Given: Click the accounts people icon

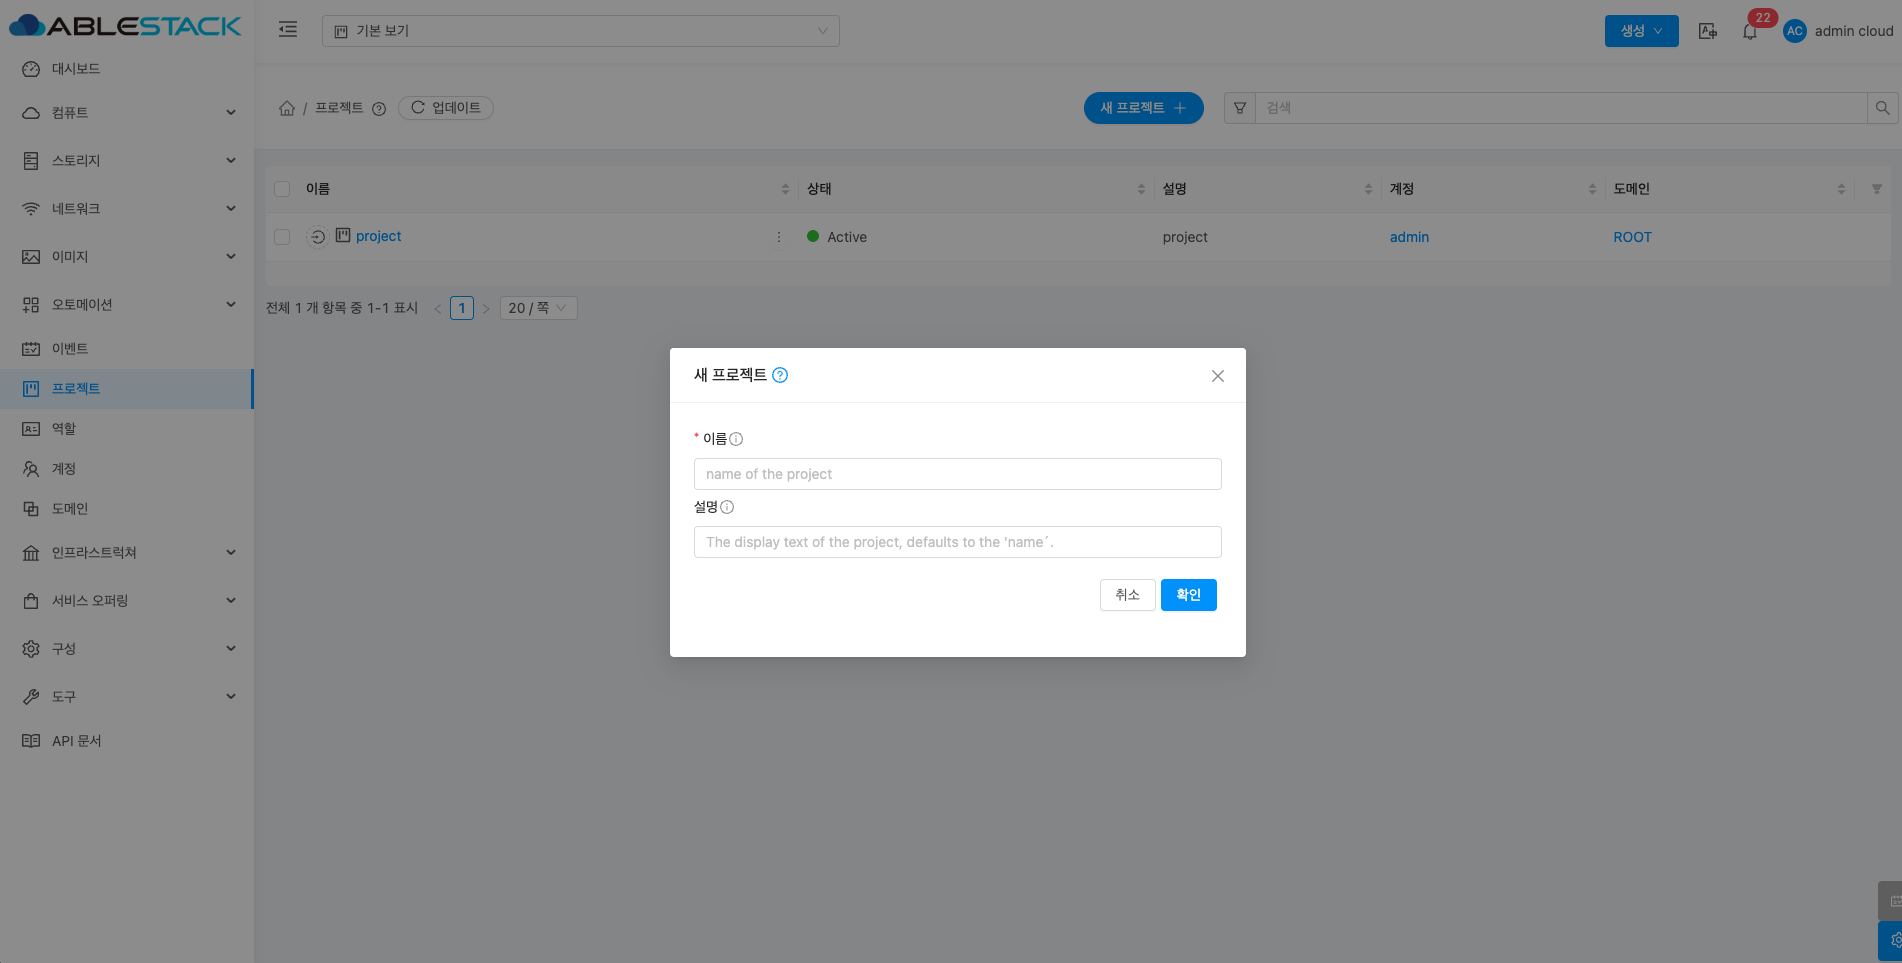Looking at the screenshot, I should click(x=31, y=469).
